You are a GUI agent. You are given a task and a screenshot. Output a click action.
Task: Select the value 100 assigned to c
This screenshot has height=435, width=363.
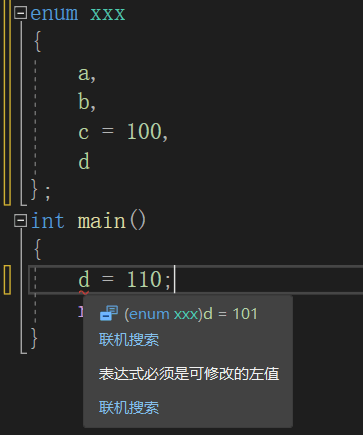(144, 131)
